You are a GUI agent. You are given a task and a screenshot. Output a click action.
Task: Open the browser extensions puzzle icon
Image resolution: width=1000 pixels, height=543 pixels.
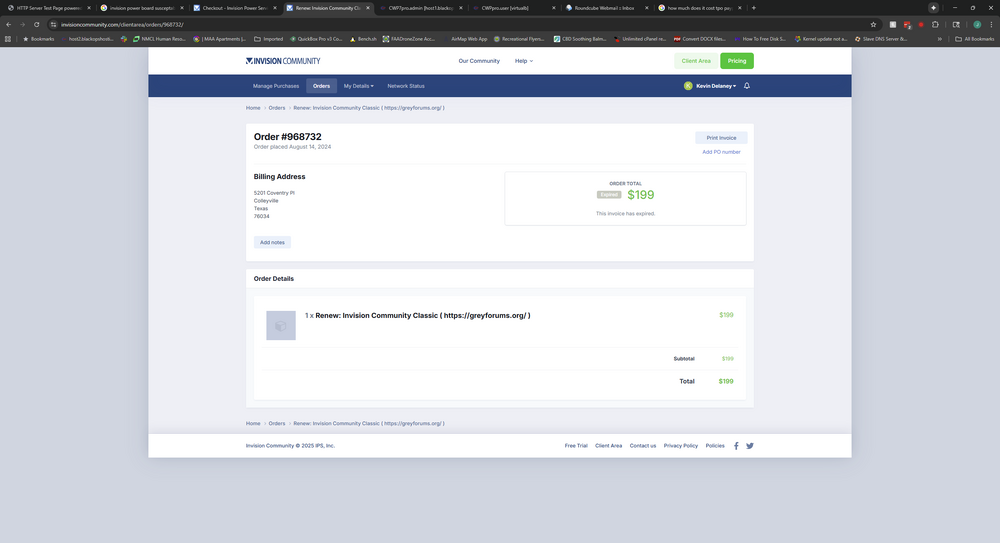point(935,24)
